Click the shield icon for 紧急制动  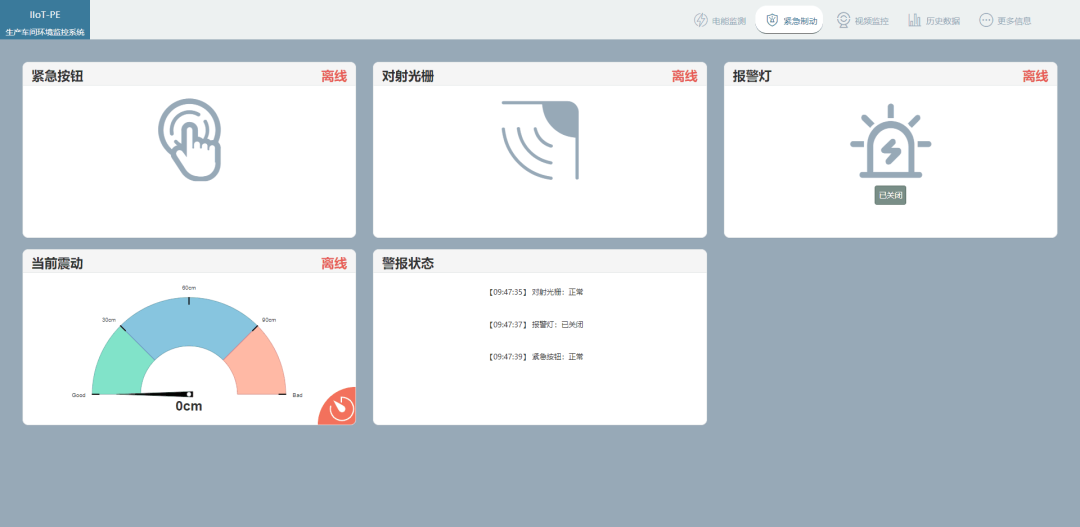pos(772,20)
